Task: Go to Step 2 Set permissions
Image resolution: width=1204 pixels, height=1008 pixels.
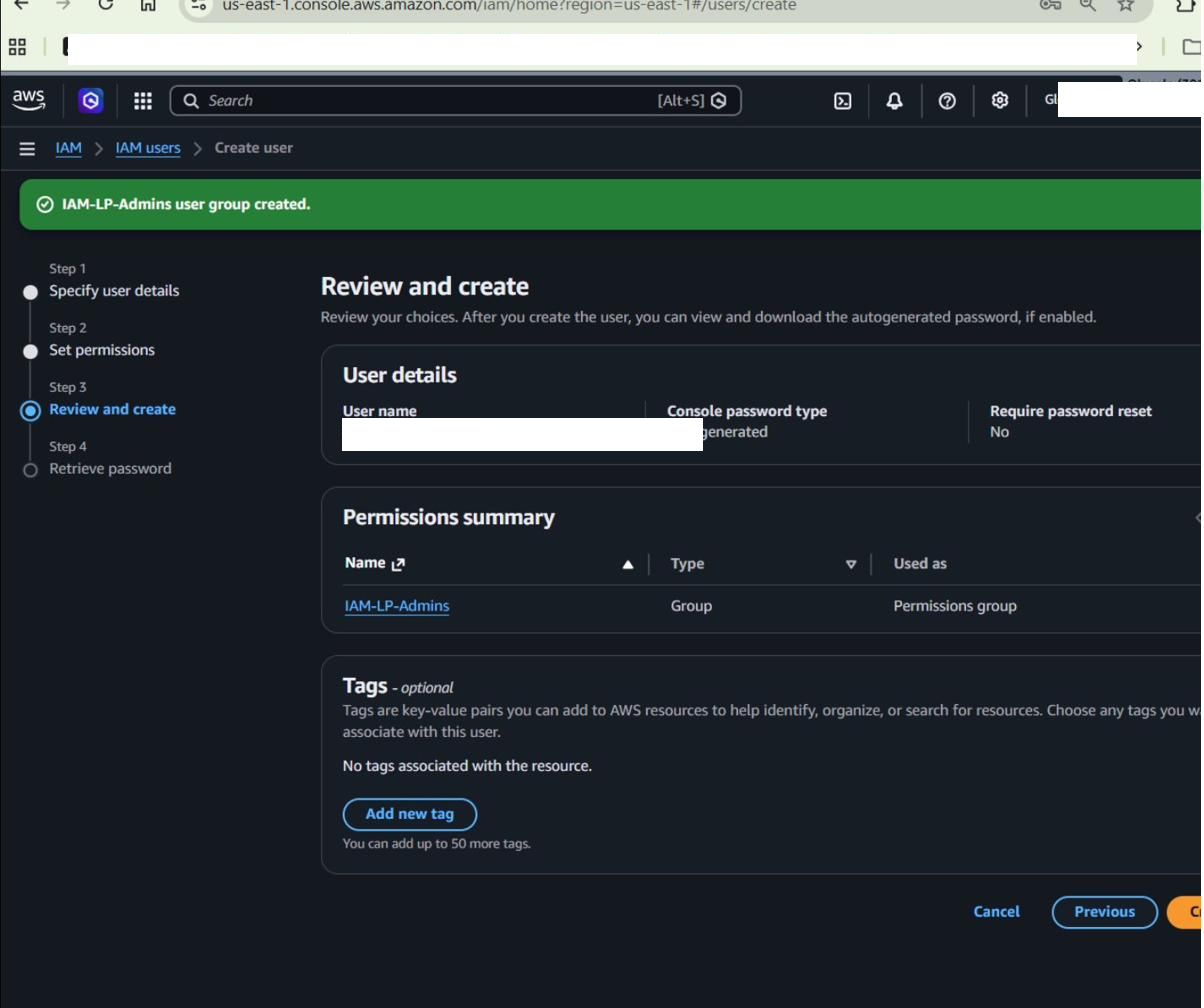Action: coord(102,350)
